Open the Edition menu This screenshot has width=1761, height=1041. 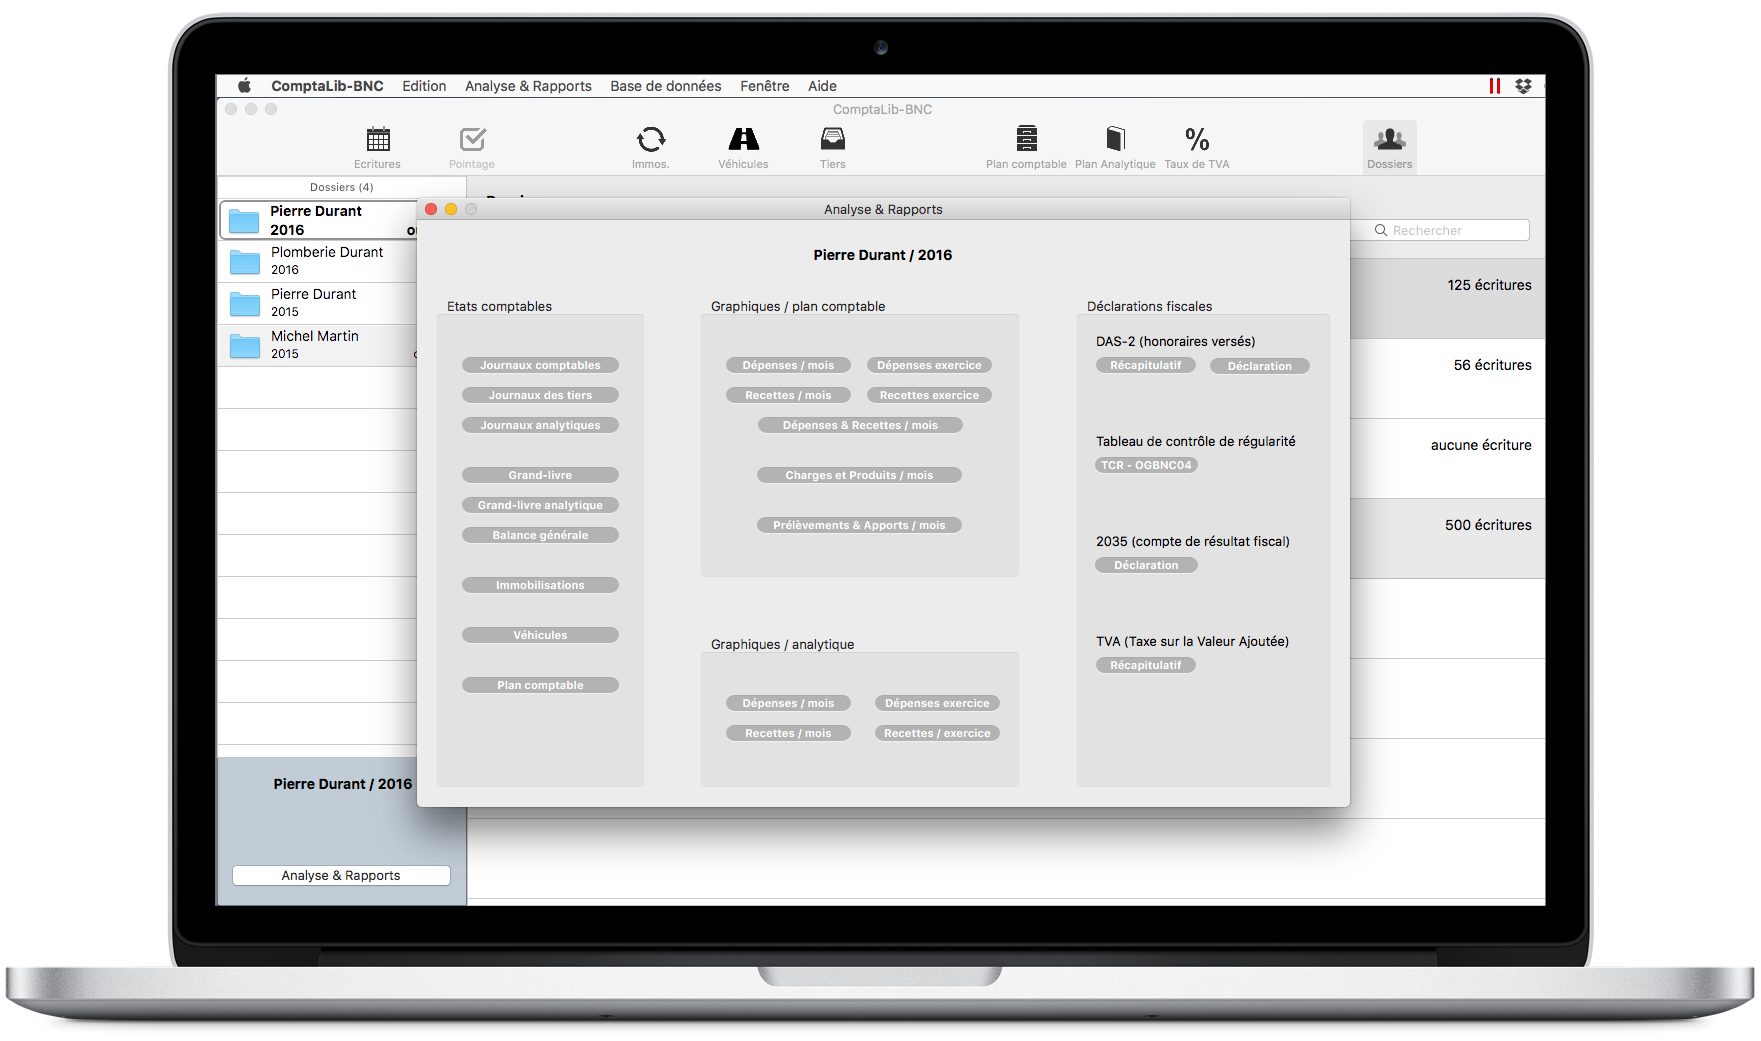[x=424, y=86]
